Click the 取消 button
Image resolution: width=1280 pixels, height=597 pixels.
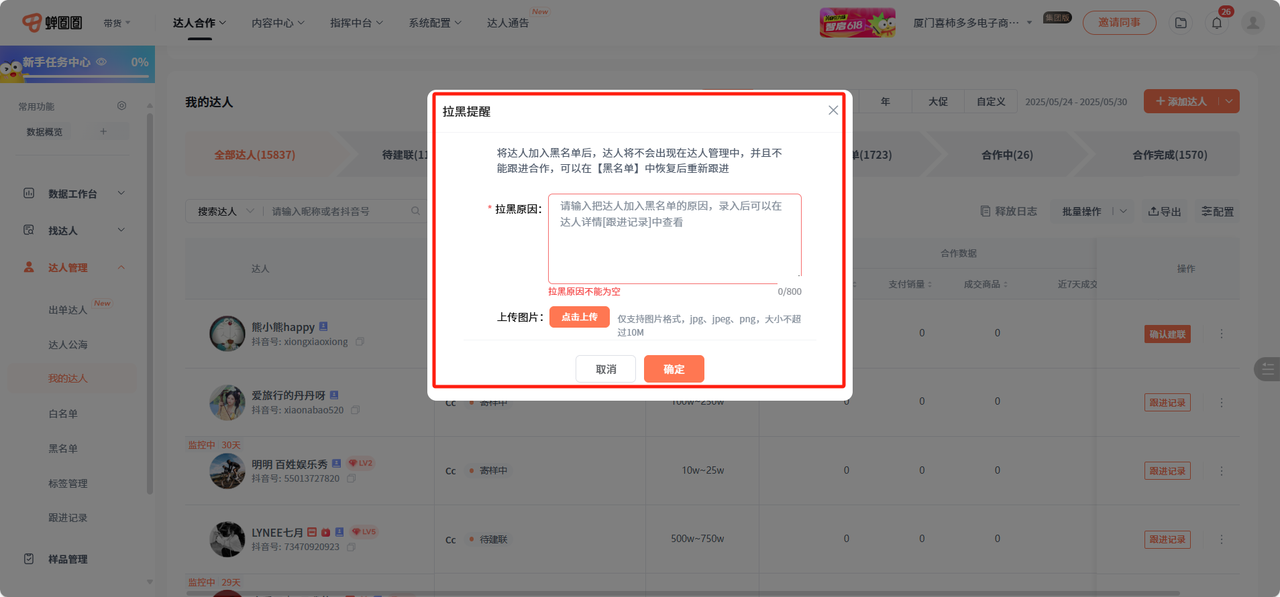(606, 369)
